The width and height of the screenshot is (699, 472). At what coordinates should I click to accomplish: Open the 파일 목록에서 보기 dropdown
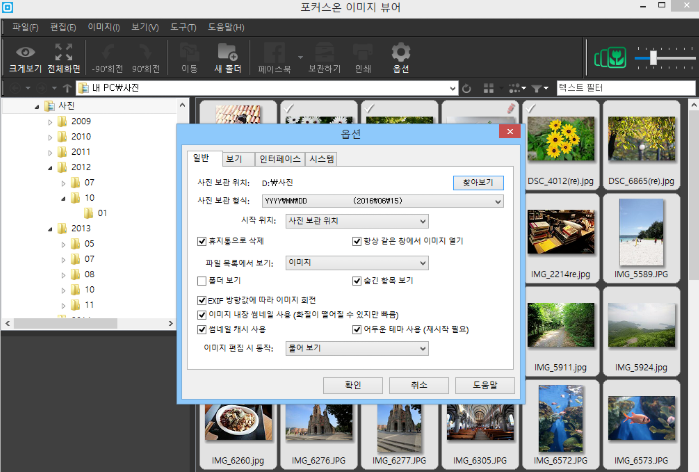[x=357, y=263]
